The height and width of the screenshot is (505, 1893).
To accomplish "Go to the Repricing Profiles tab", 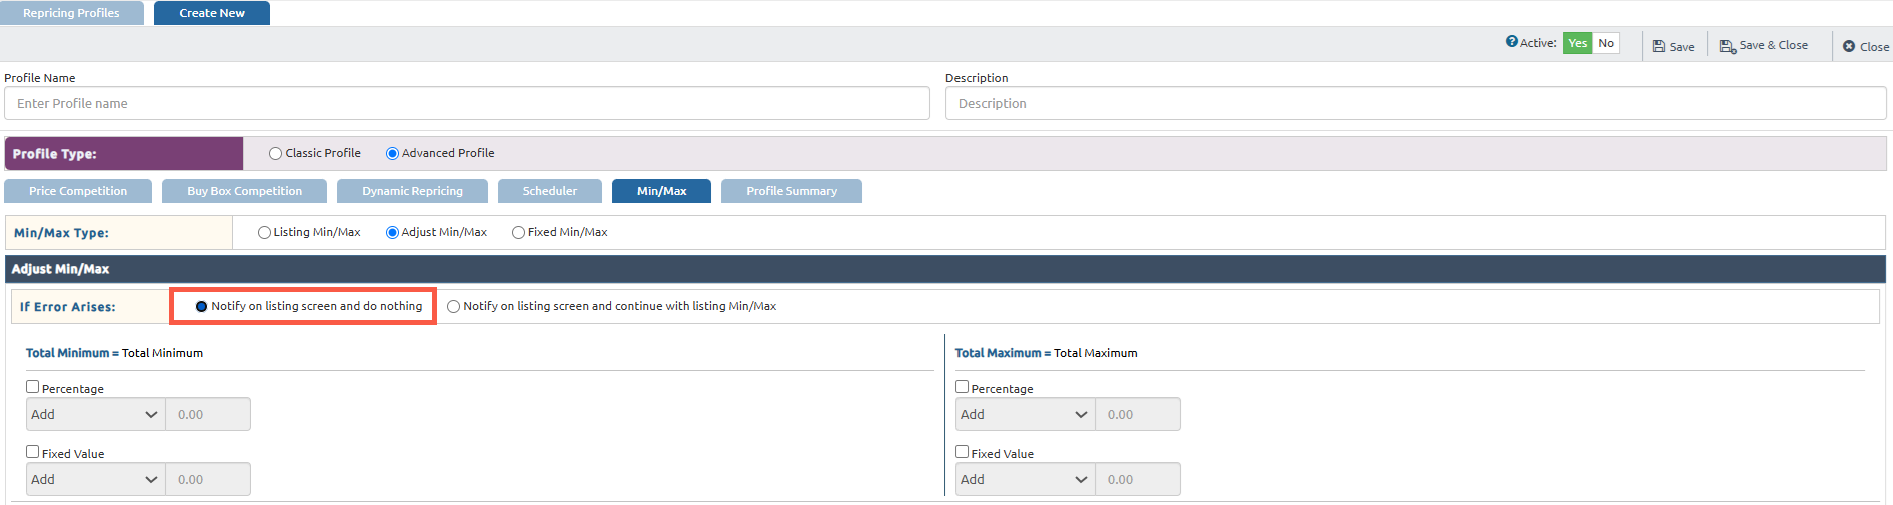I will coord(71,13).
